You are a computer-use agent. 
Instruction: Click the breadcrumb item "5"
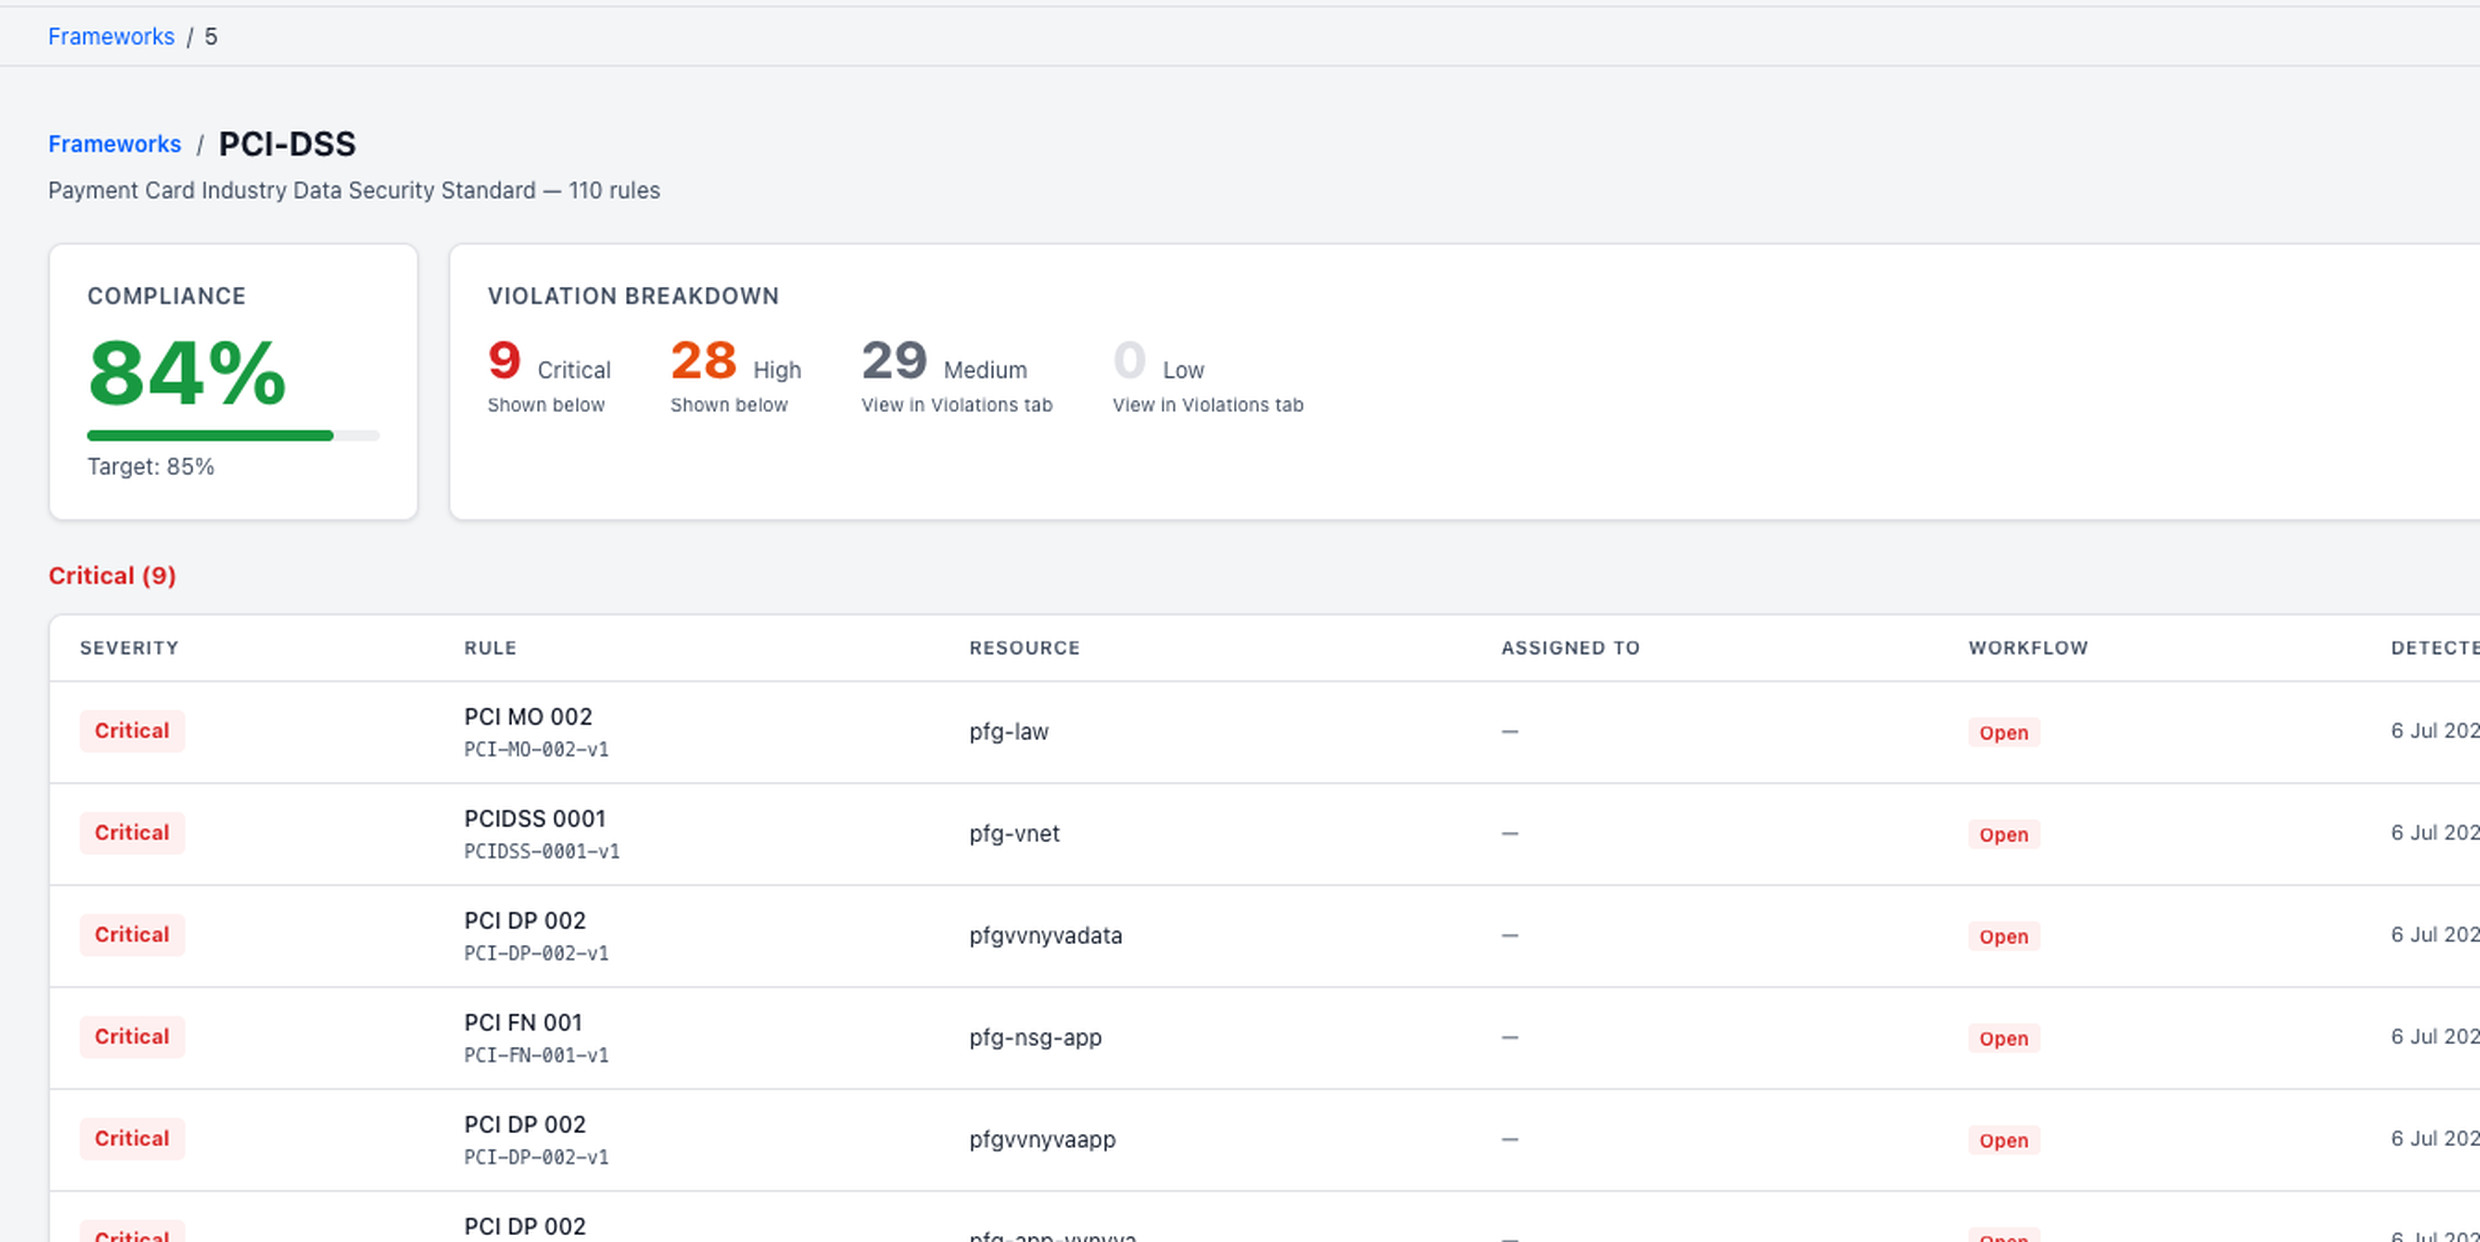tap(211, 37)
